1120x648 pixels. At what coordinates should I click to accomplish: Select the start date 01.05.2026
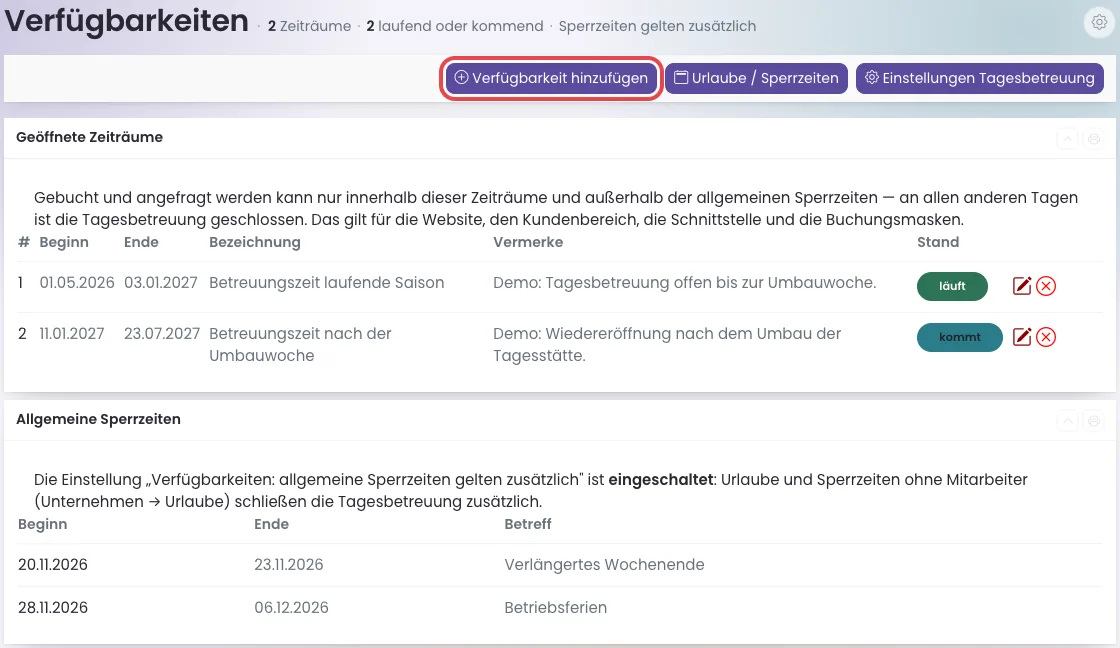pyautogui.click(x=76, y=282)
